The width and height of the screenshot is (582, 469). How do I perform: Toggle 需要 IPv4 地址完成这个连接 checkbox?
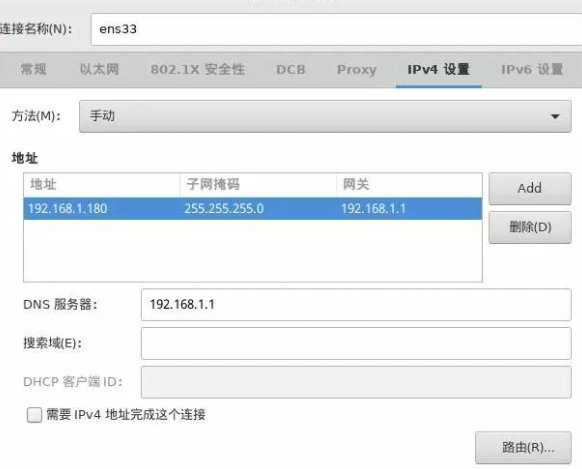click(34, 415)
